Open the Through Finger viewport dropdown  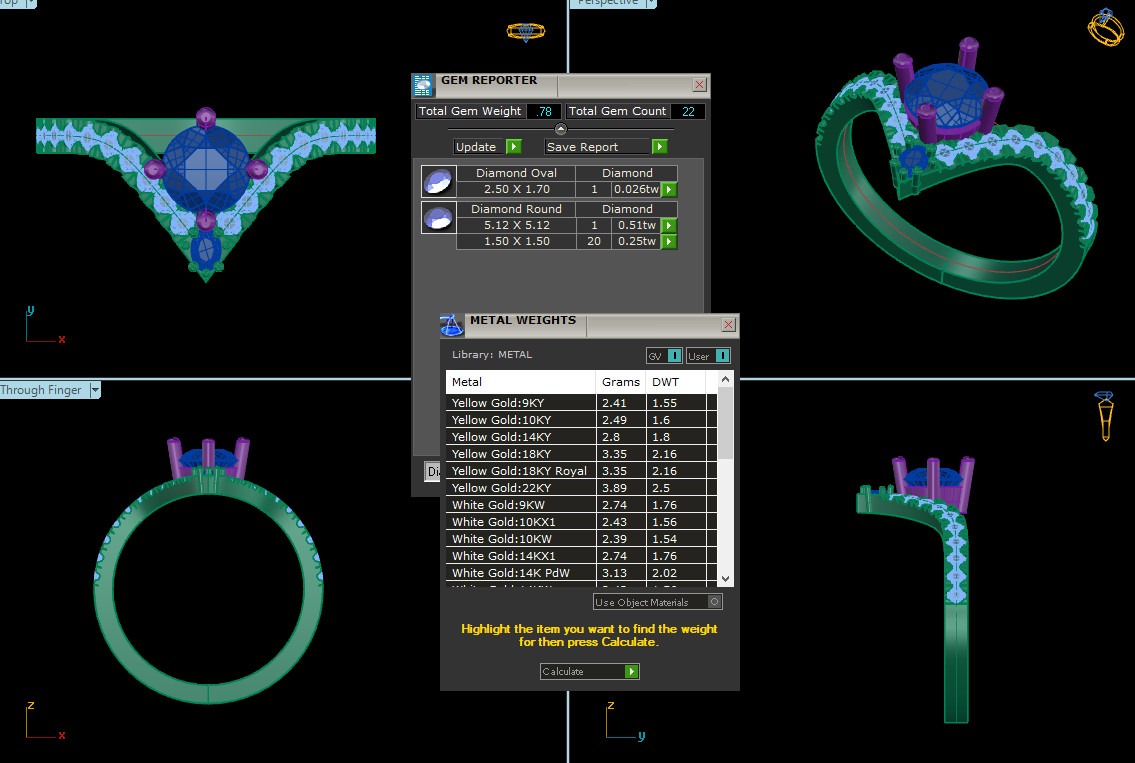pos(96,391)
